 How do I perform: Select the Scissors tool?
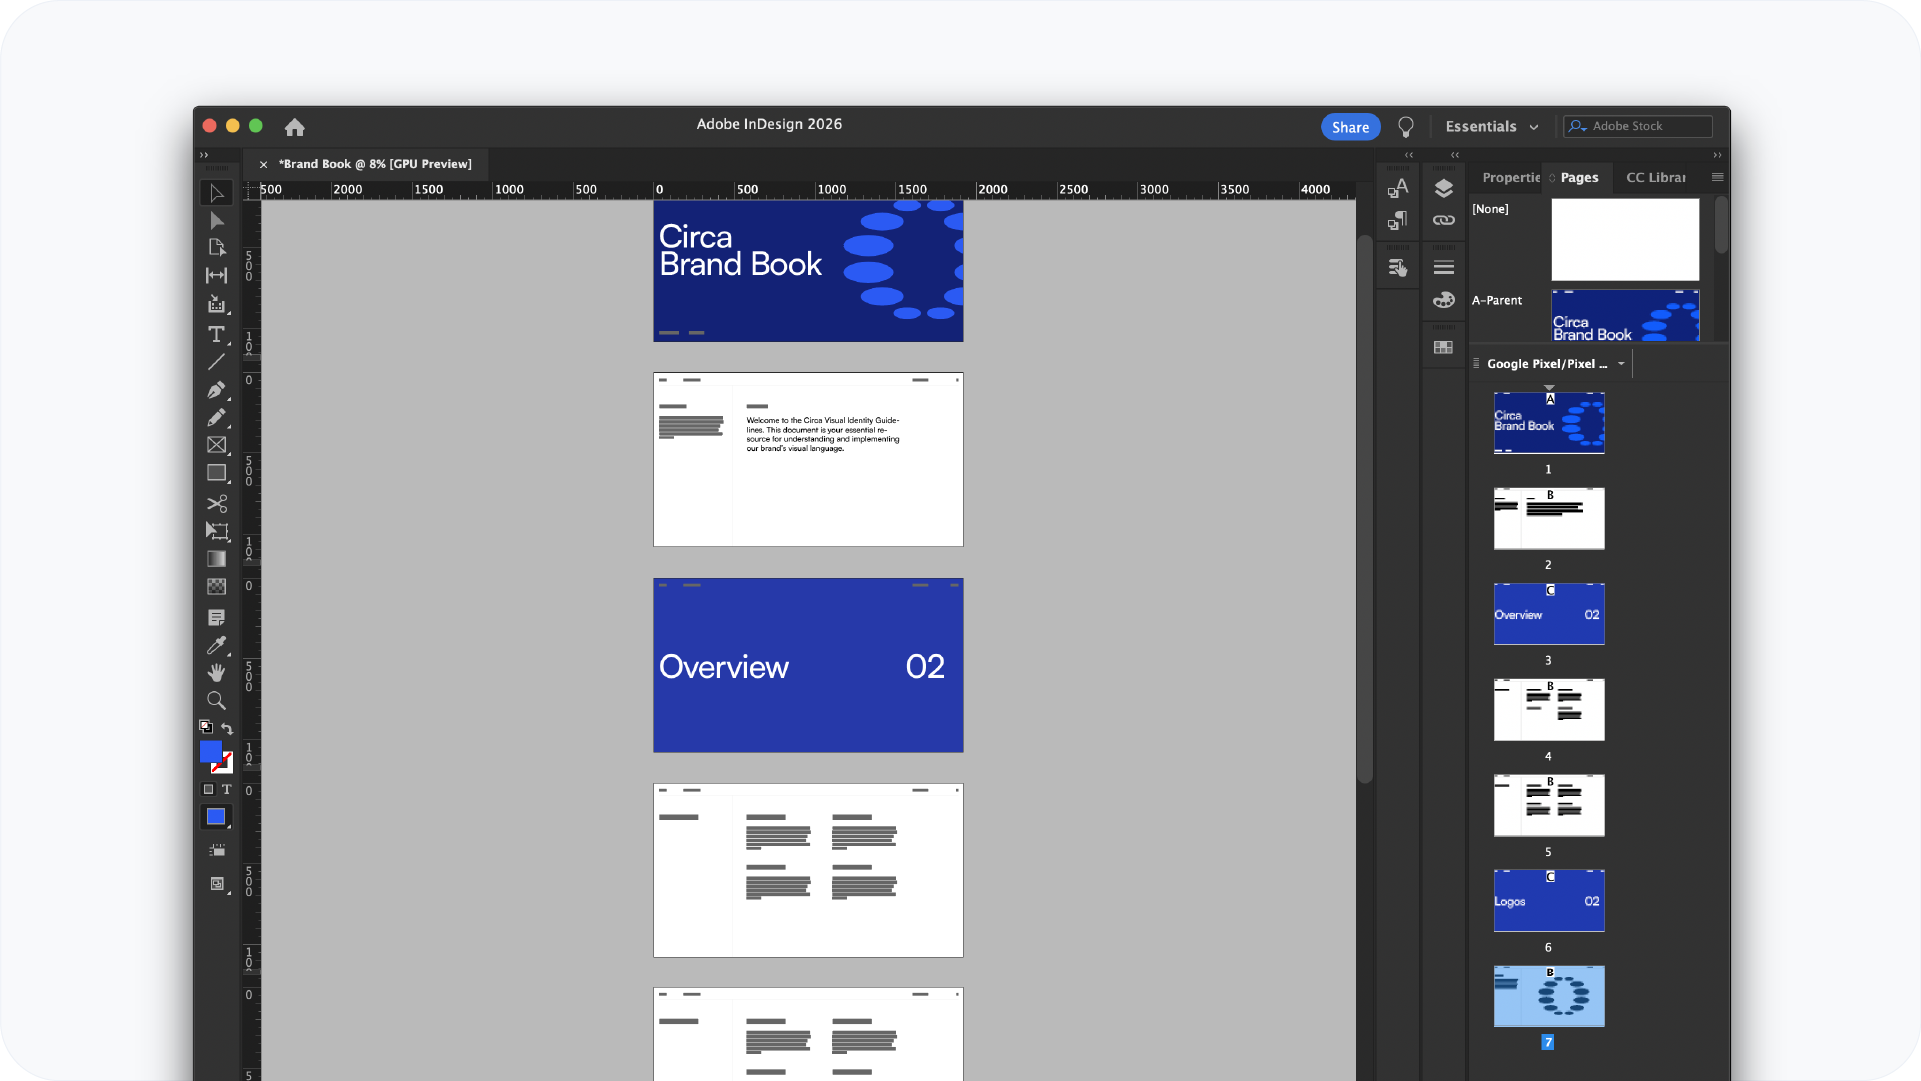click(x=216, y=503)
